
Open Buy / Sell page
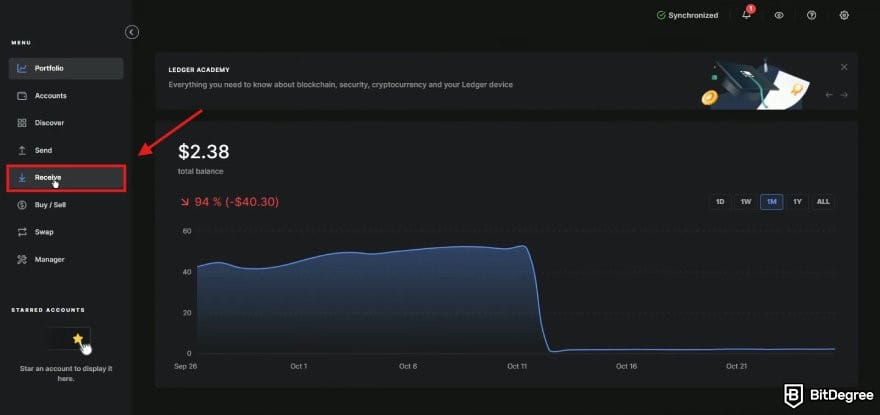pyautogui.click(x=66, y=205)
